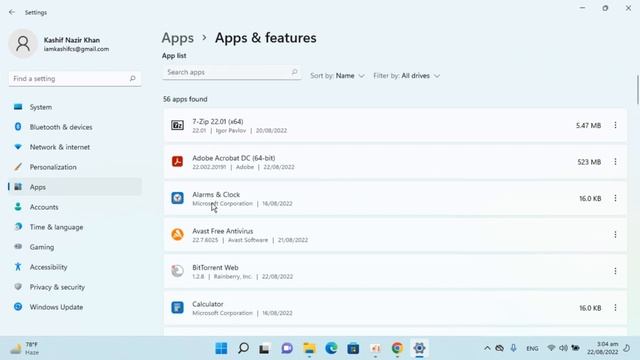The image size is (640, 360).
Task: Open options menu for Avast Free Antivirus
Action: pos(615,235)
